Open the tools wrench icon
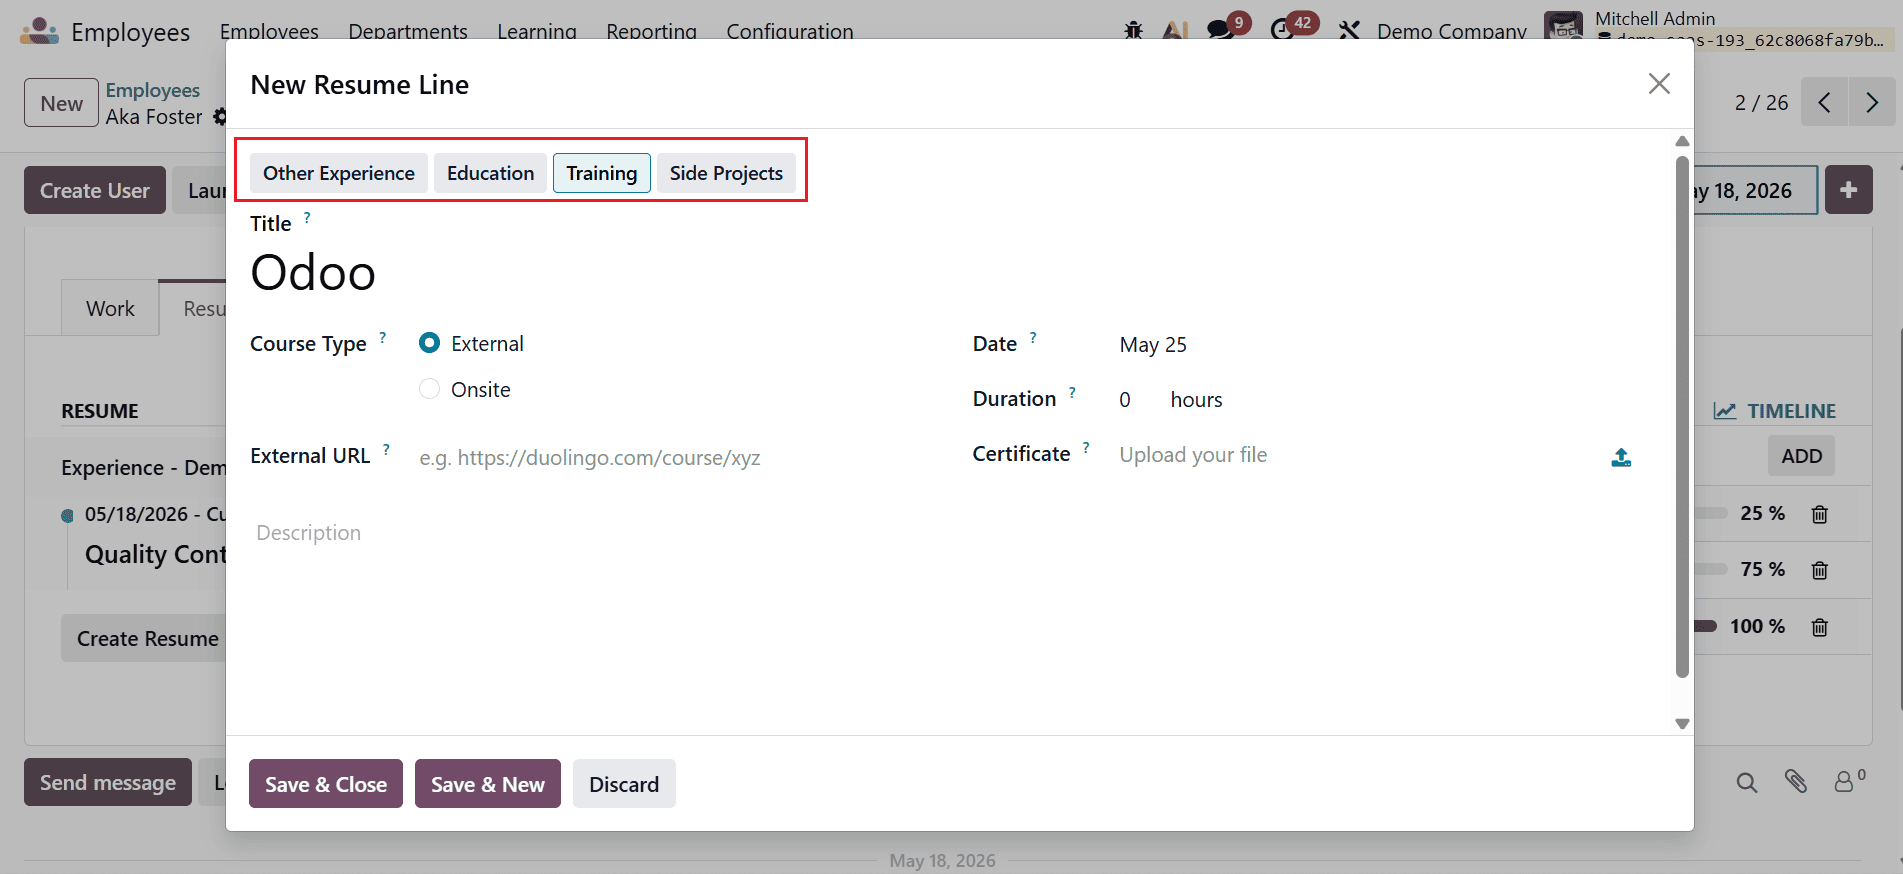This screenshot has width=1903, height=874. pos(1349,30)
